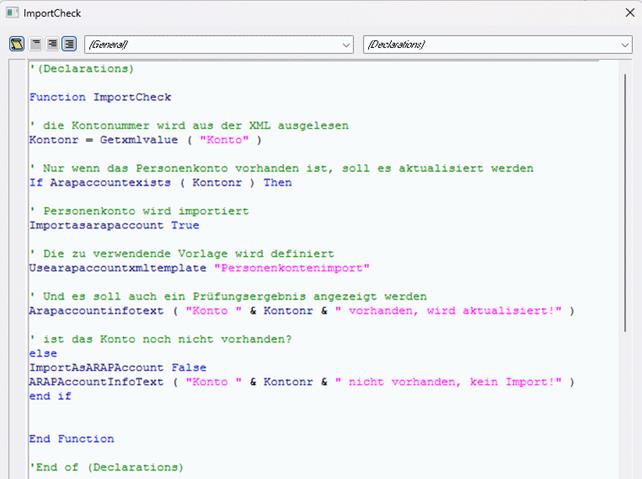Image resolution: width=642 pixels, height=479 pixels.
Task: Click the second toolbar icon with top-aligned lines
Action: click(x=35, y=44)
